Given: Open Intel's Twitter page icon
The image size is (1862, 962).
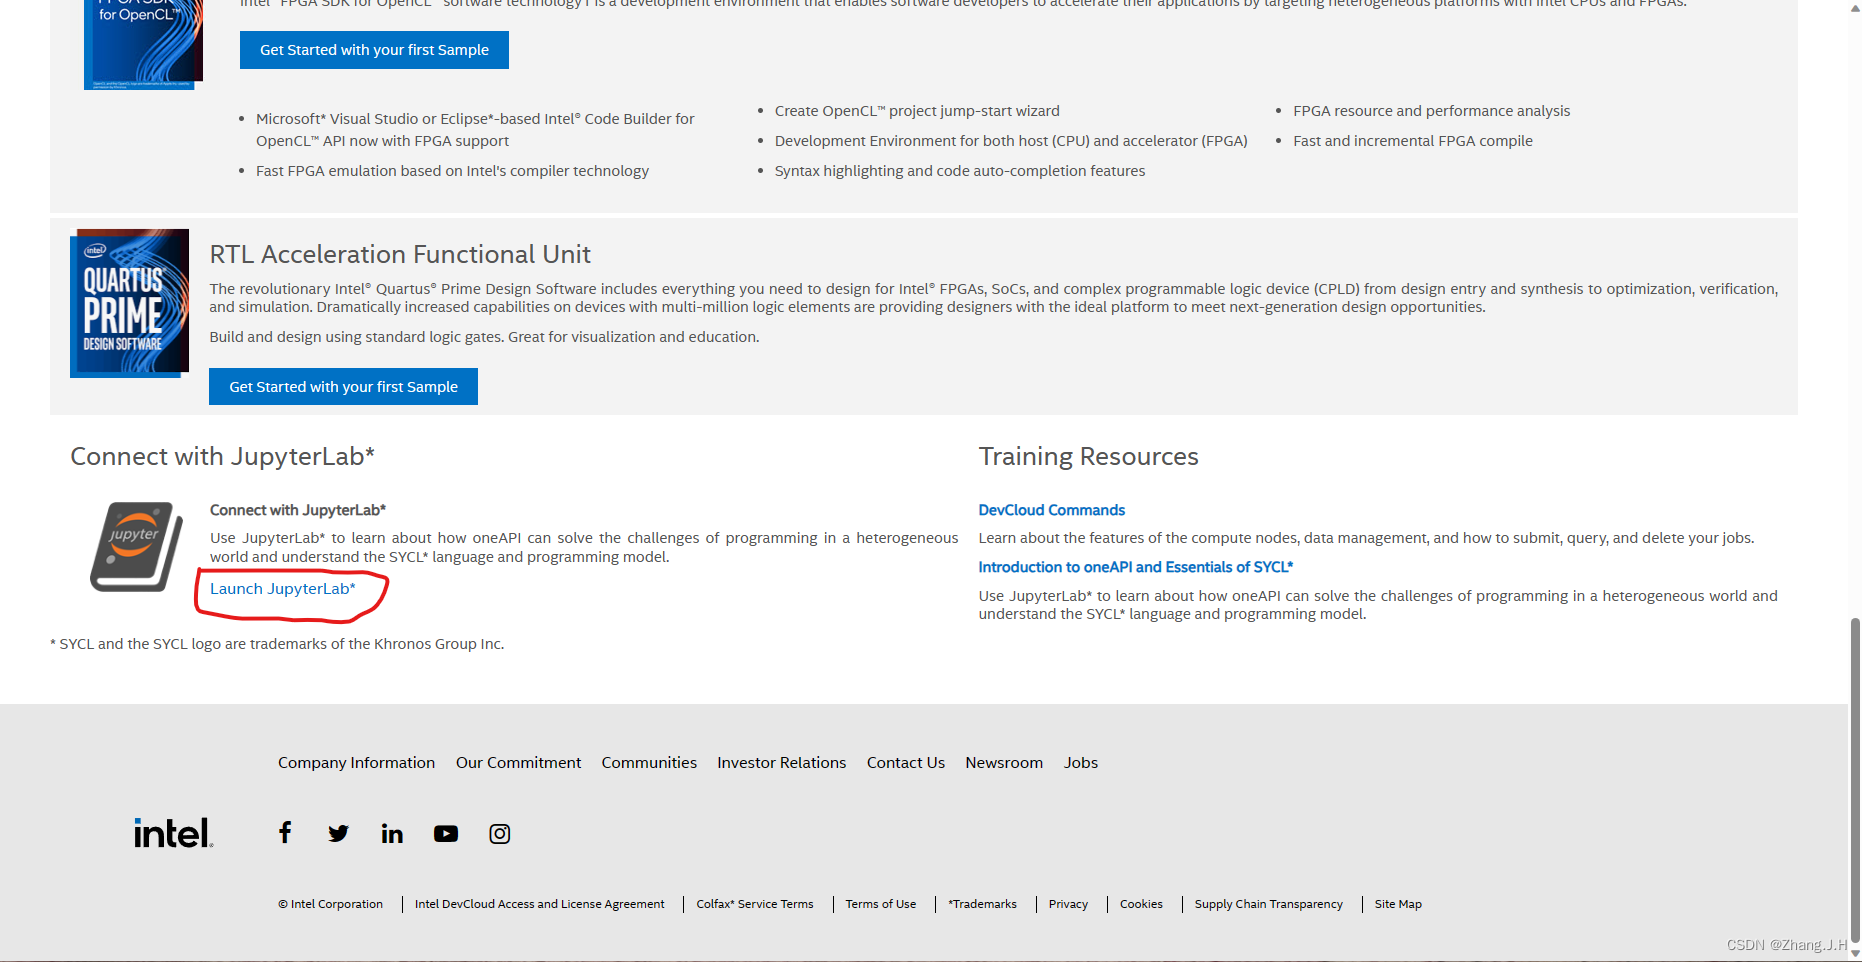Looking at the screenshot, I should coord(338,832).
